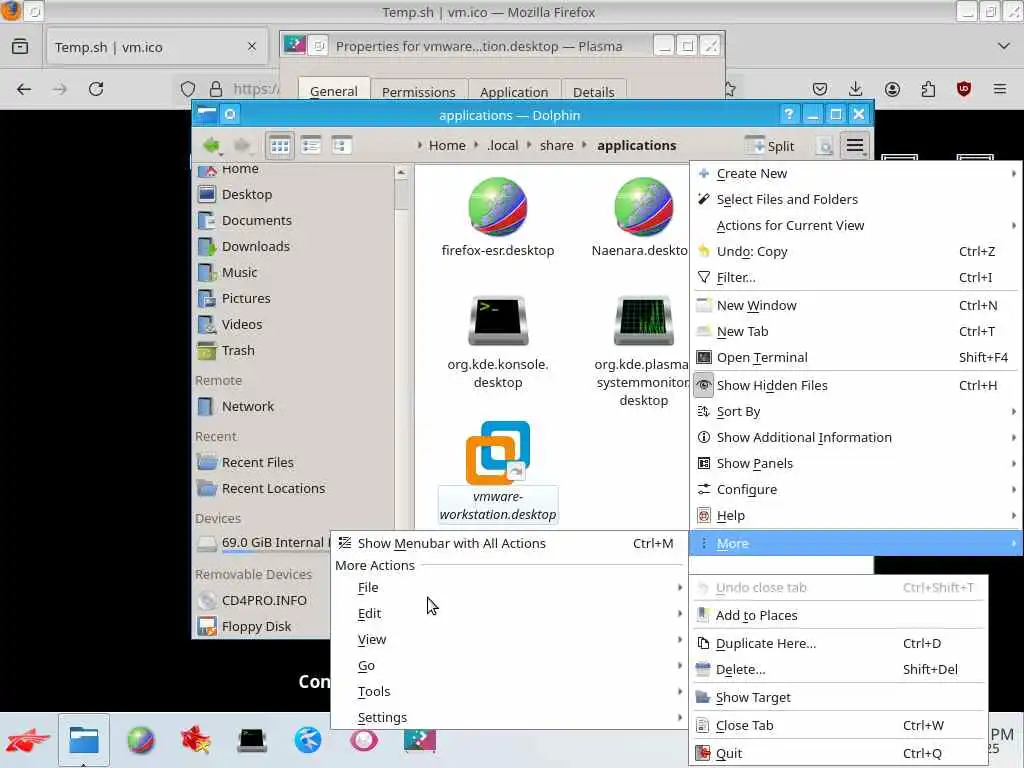Expand Show Additional Information submenu
1024x768 pixels.
856,438
